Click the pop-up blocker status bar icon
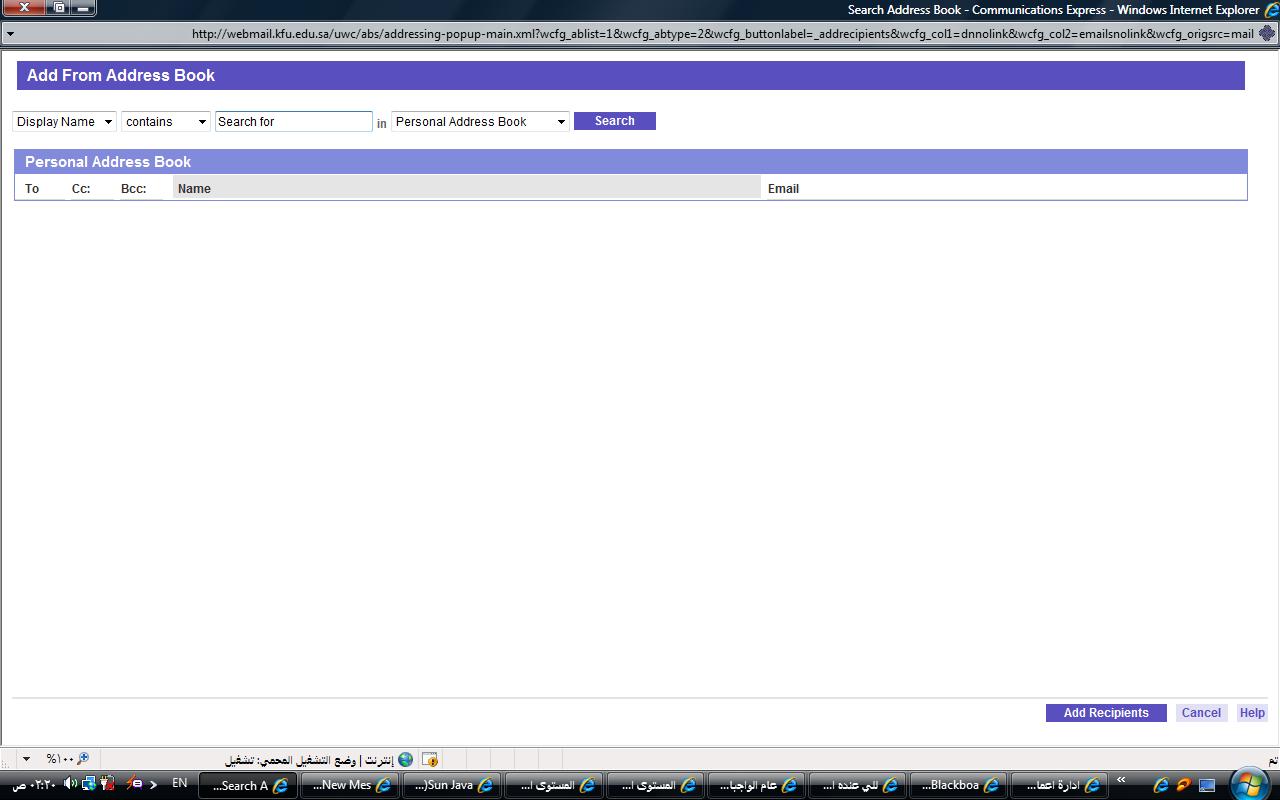Screen dimensions: 1280x800 (429, 760)
